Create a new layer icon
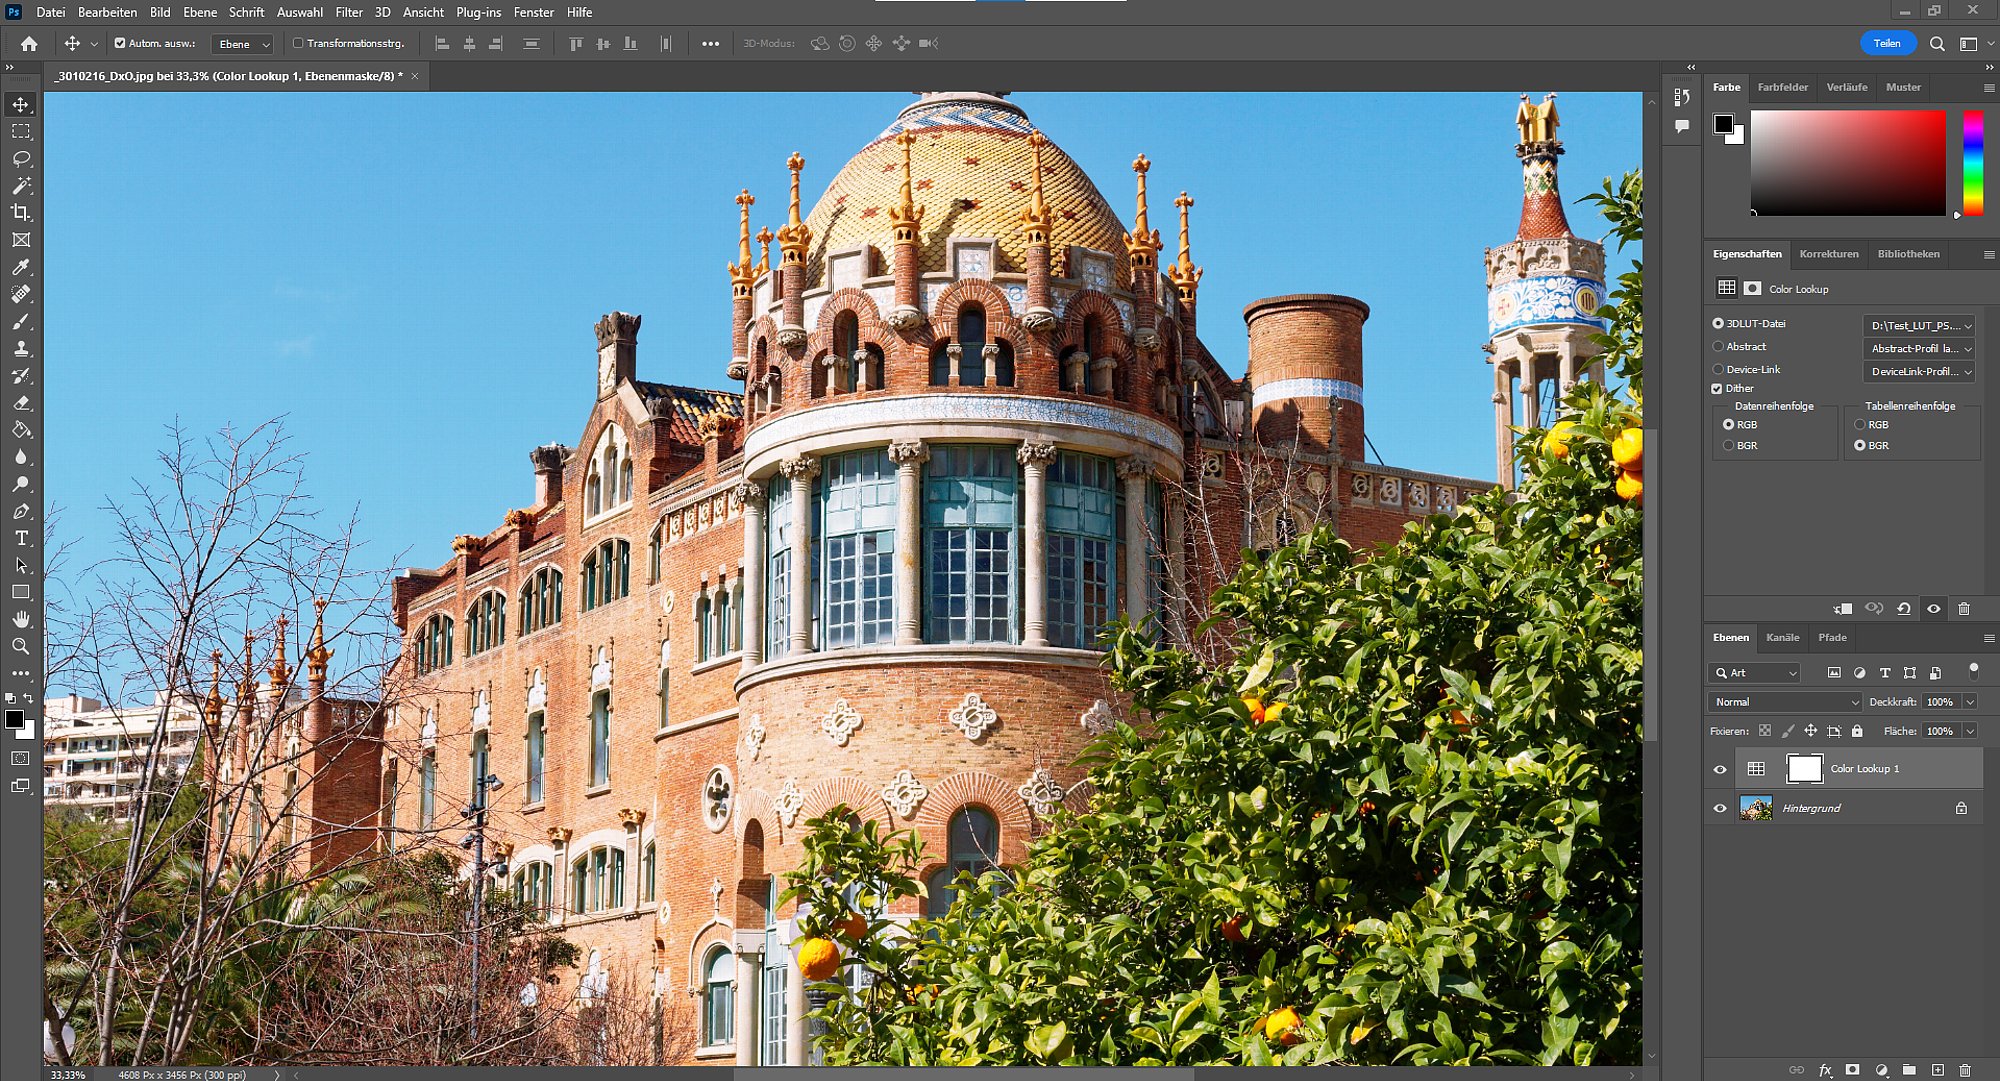This screenshot has width=2000, height=1081. (1937, 1070)
